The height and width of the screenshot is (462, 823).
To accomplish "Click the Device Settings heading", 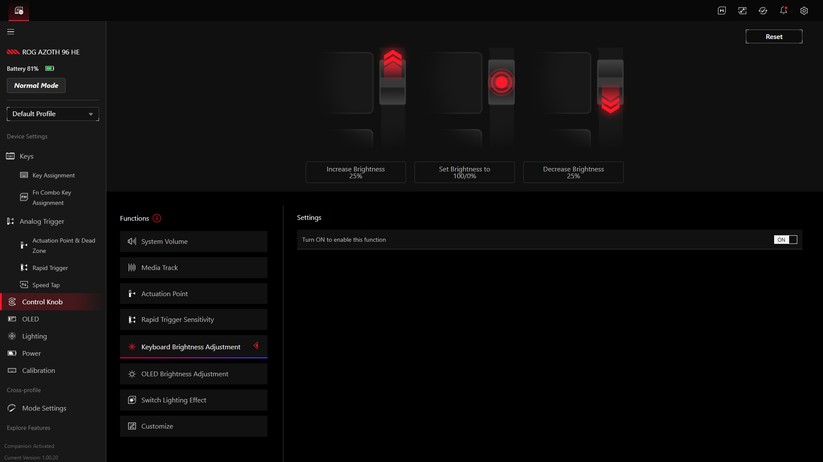I will point(27,136).
